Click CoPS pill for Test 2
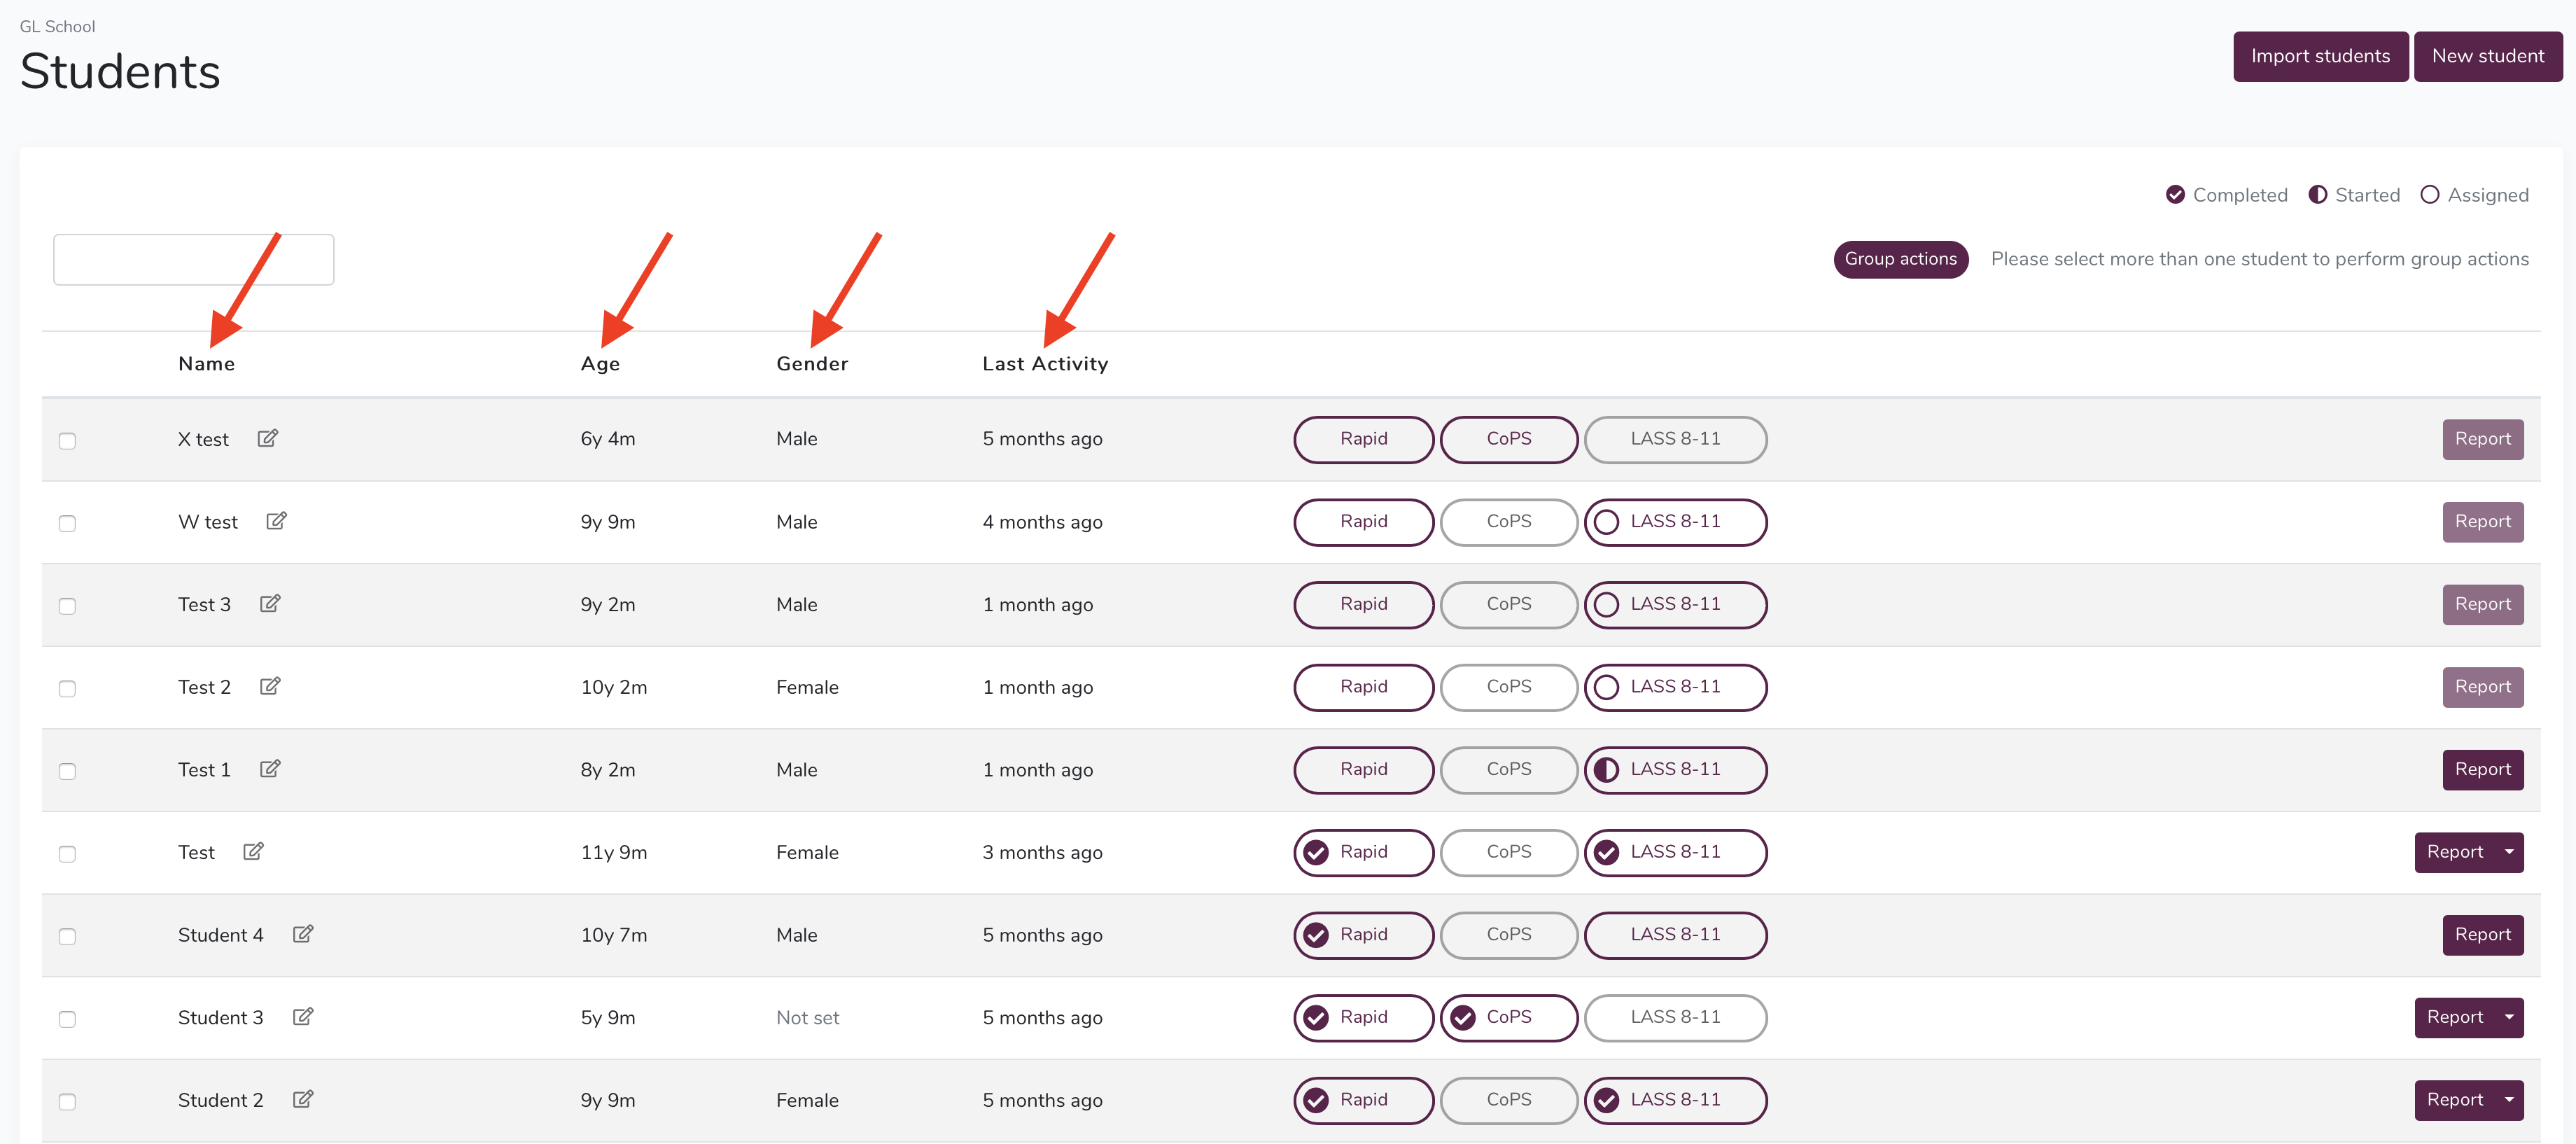 click(x=1508, y=687)
